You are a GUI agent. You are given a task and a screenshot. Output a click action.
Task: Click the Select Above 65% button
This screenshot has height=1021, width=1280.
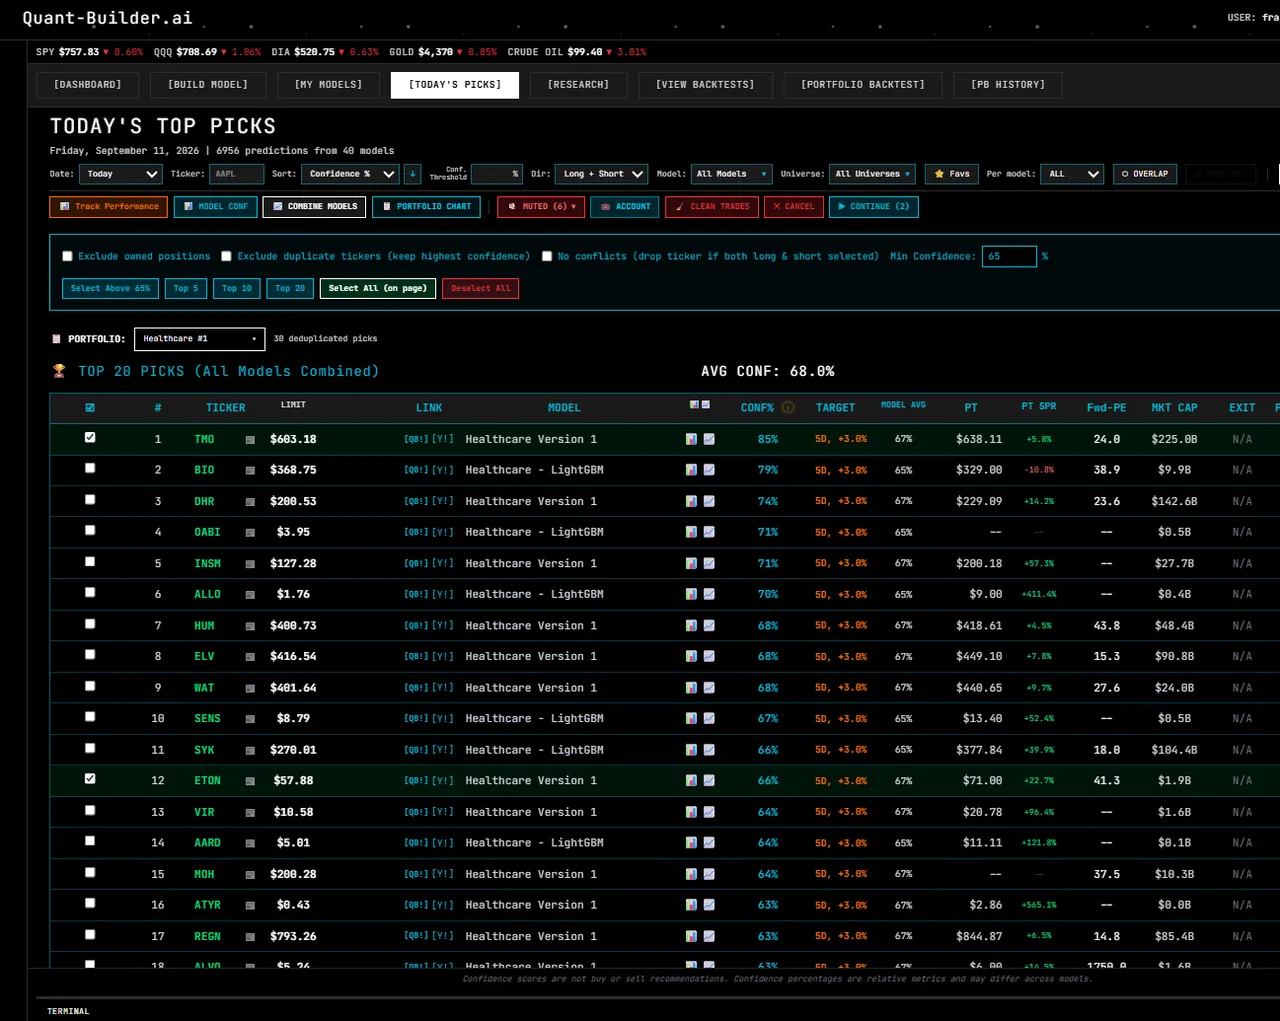click(x=110, y=289)
